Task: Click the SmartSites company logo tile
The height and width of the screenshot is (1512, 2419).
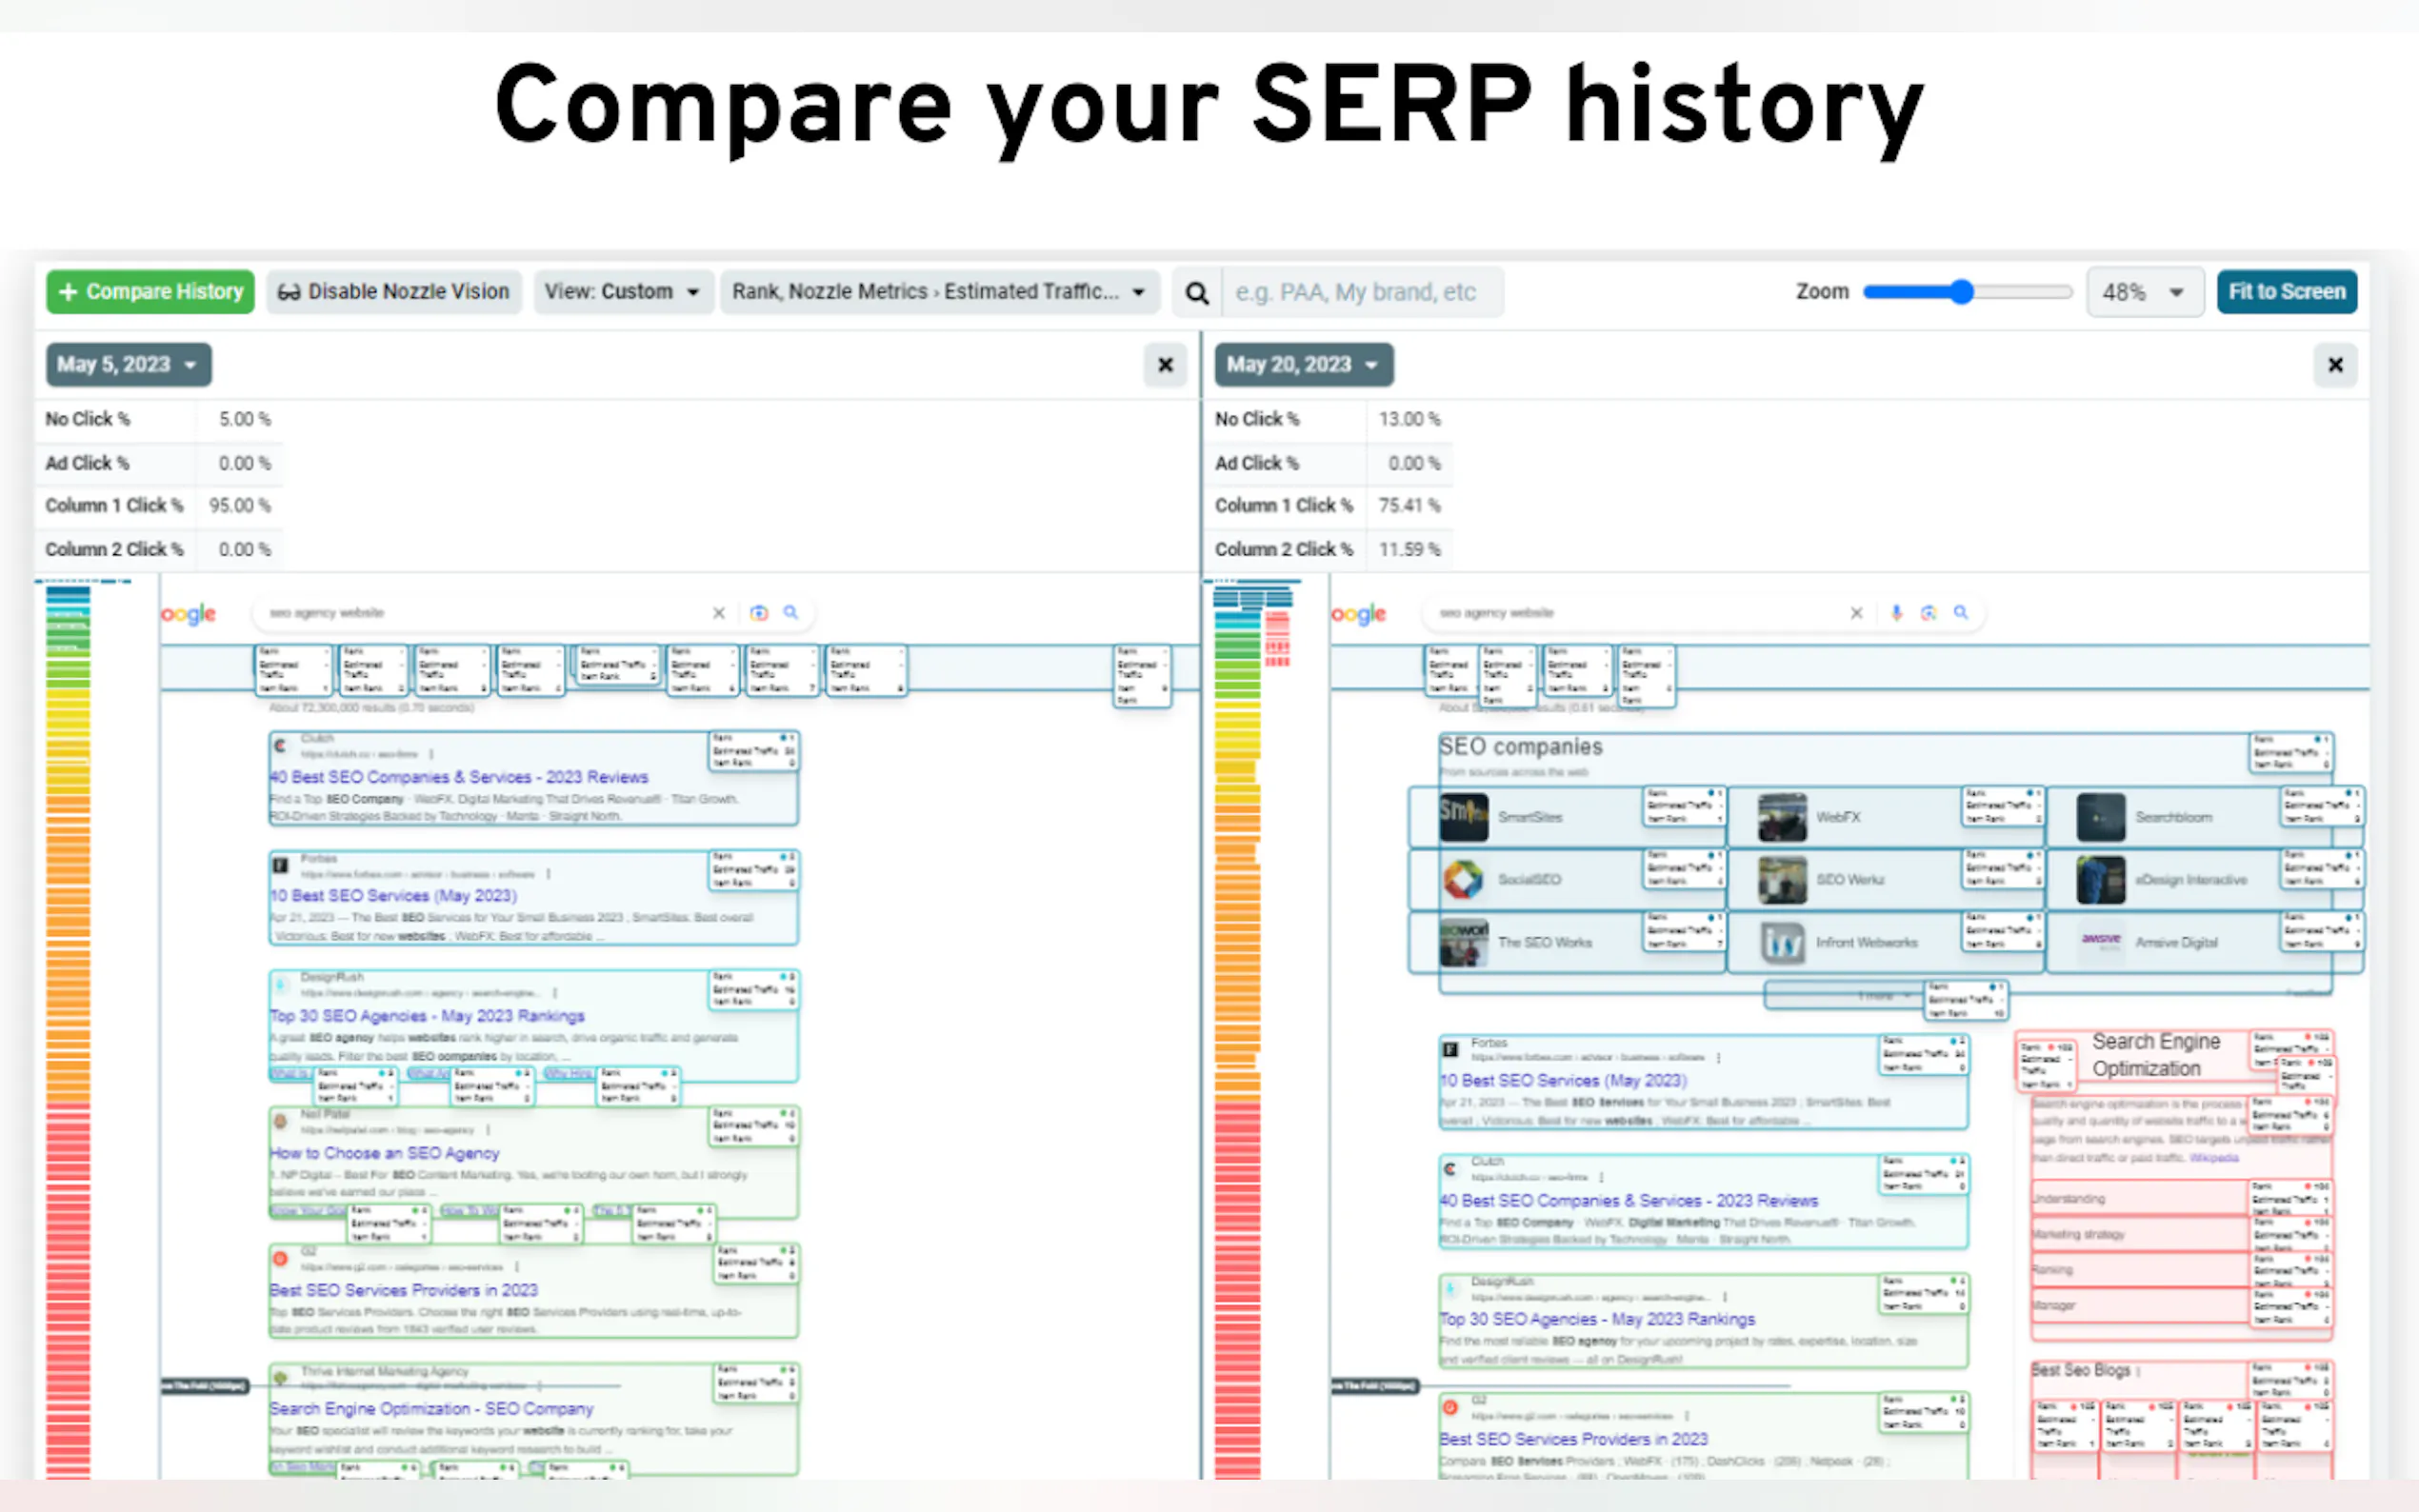Action: 1463,817
